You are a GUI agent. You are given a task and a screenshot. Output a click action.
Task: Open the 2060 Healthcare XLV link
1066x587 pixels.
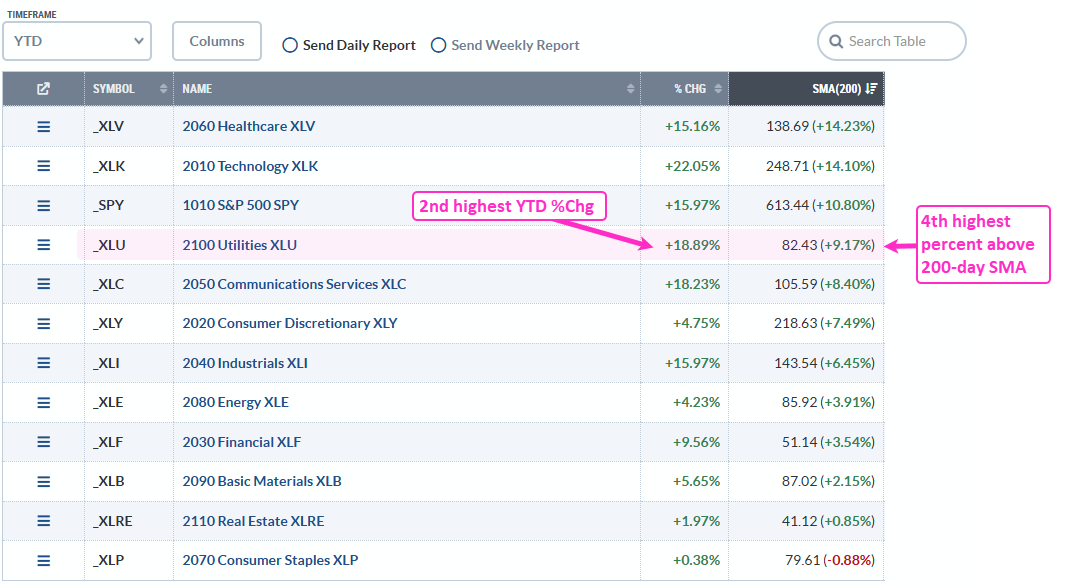[x=248, y=127]
